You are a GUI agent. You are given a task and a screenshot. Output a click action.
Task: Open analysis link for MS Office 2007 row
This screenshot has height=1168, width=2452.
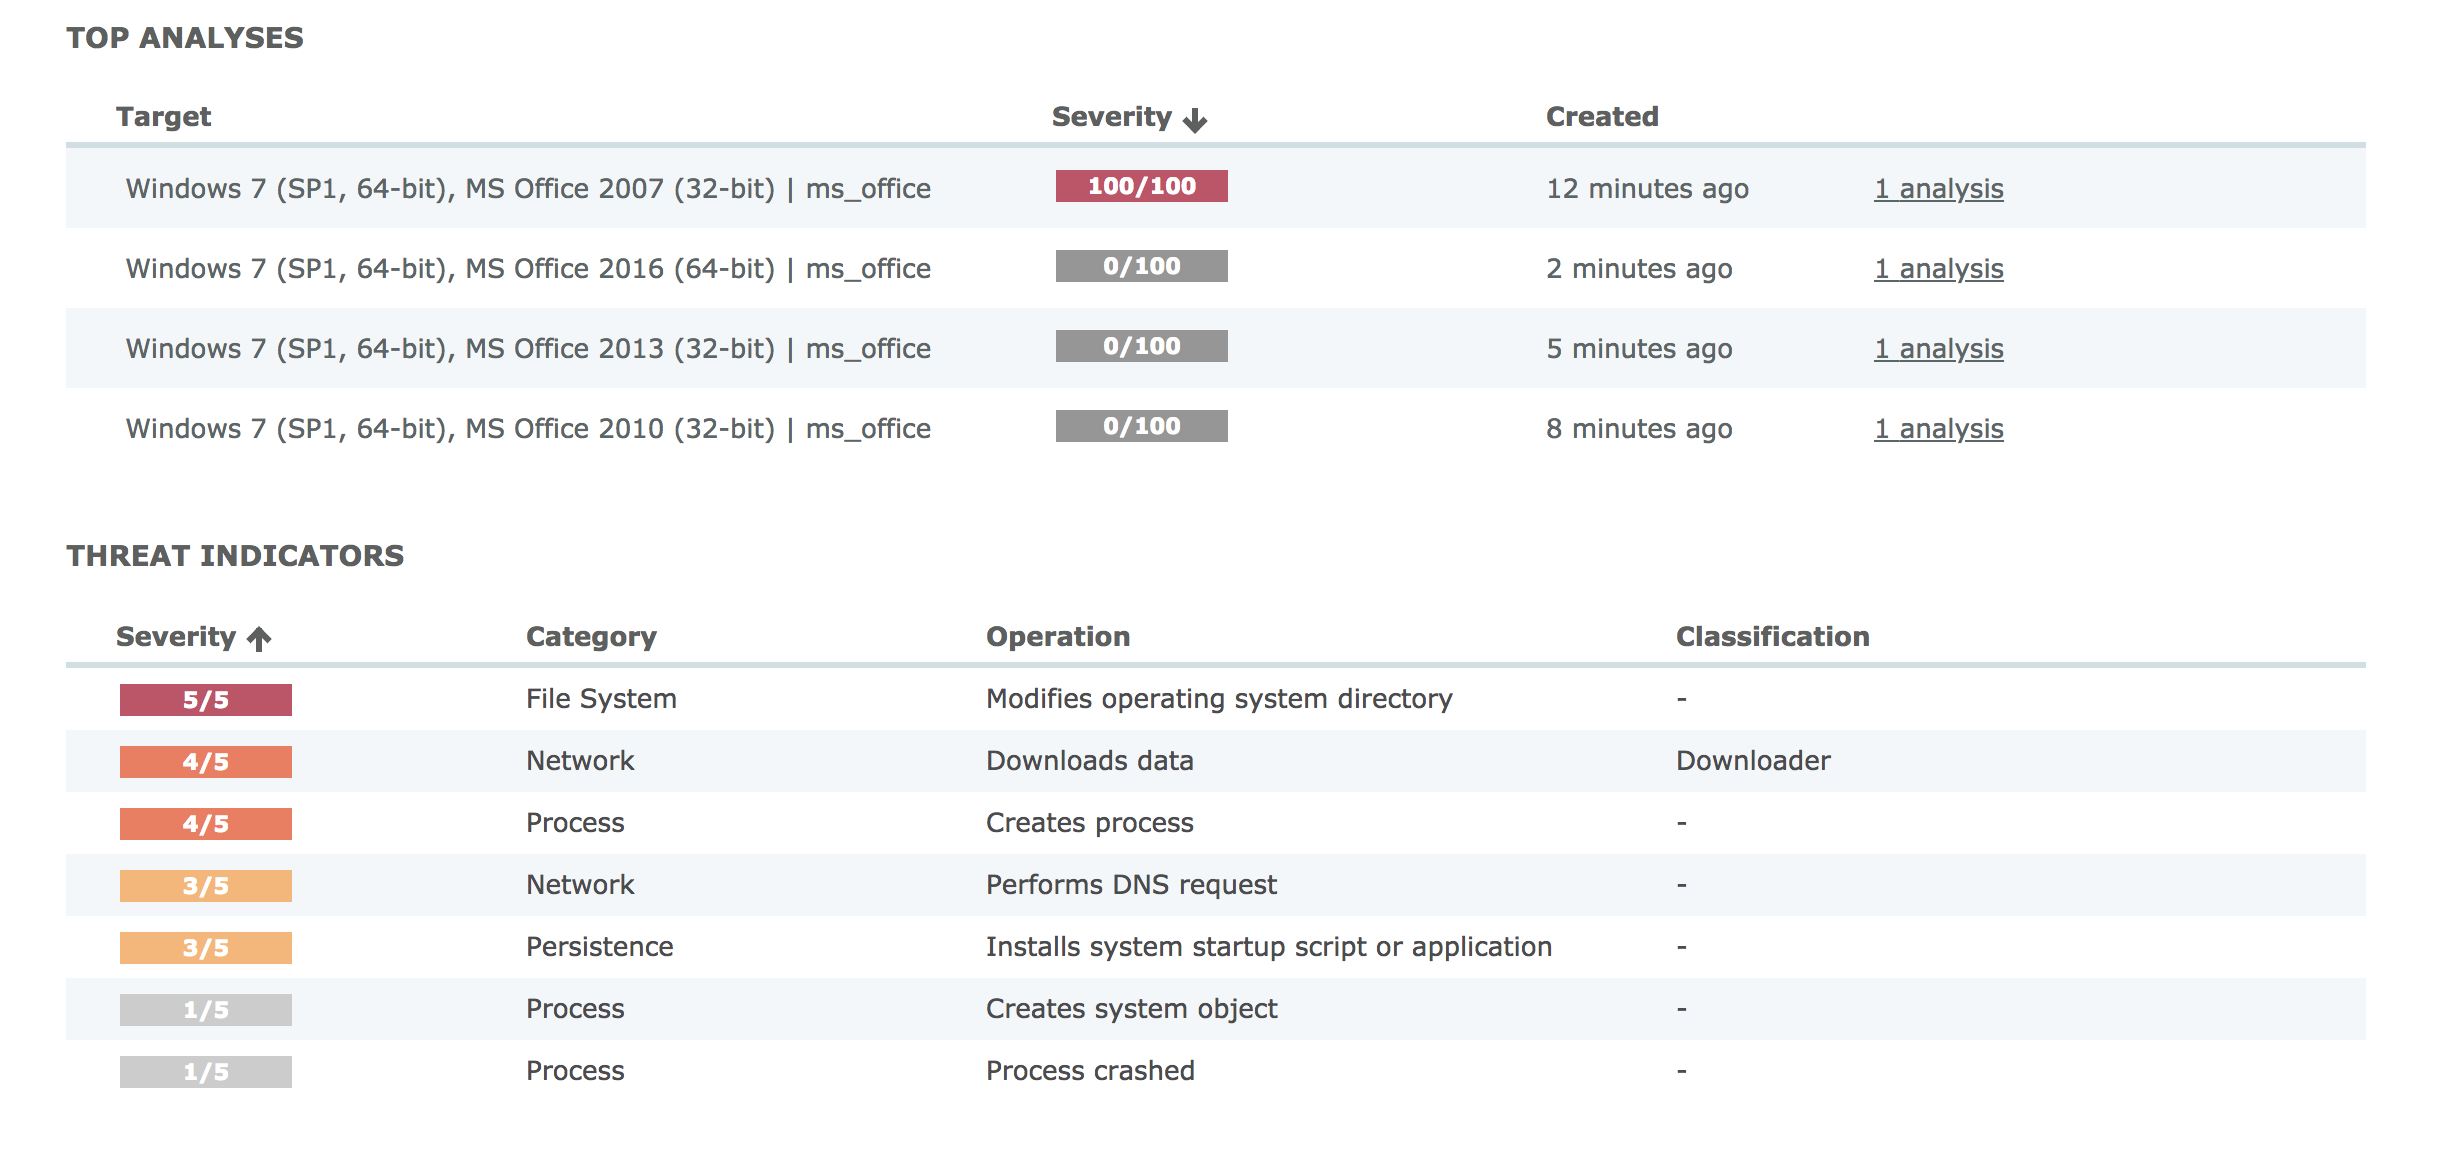click(x=1938, y=189)
